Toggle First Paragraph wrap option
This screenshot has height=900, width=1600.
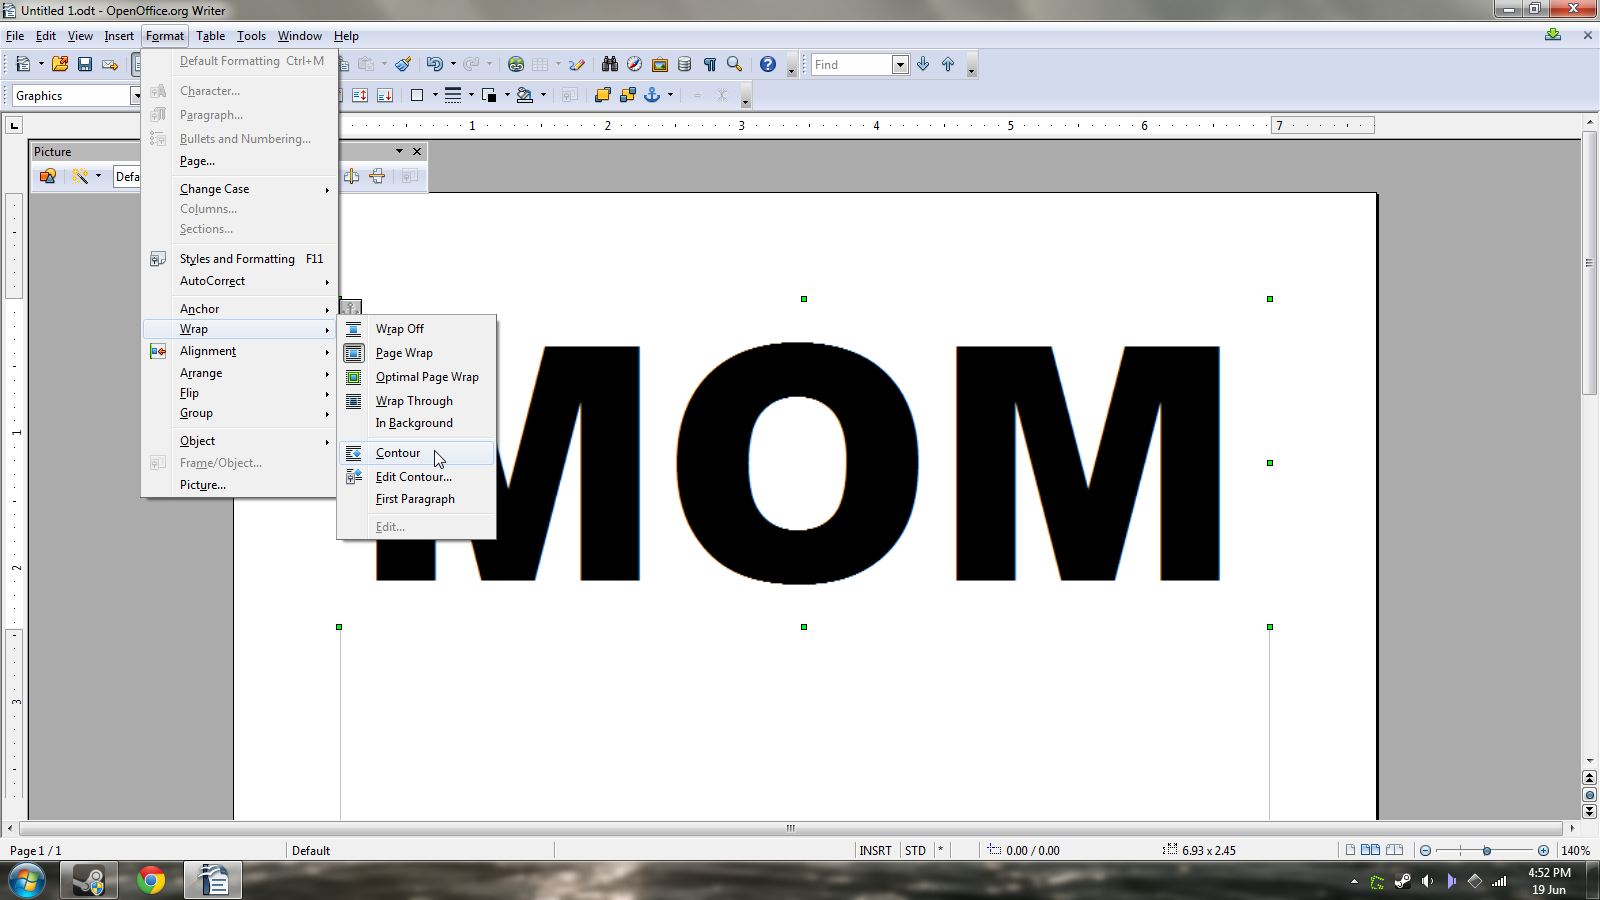coord(416,499)
